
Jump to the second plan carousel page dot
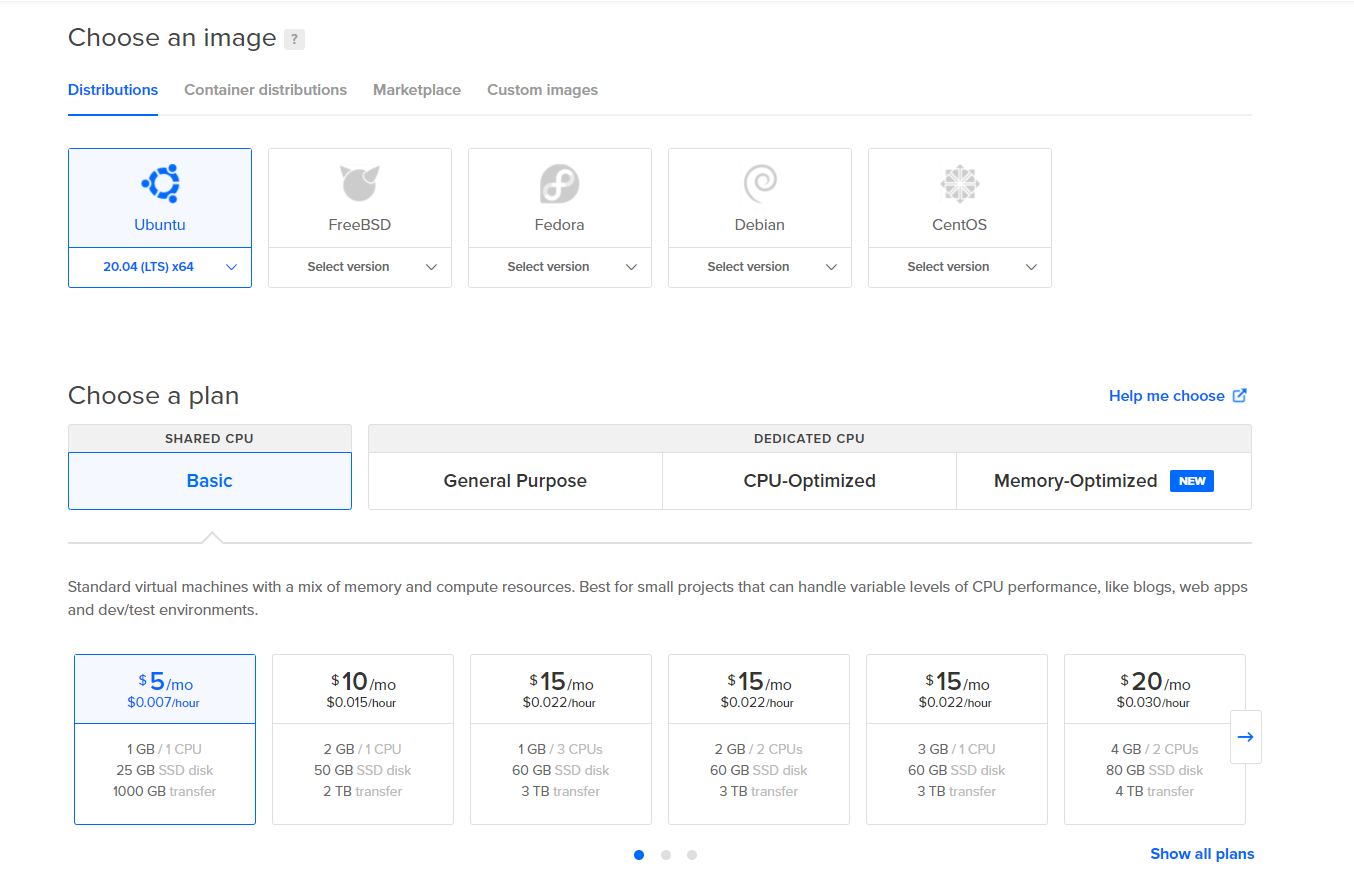click(x=666, y=855)
